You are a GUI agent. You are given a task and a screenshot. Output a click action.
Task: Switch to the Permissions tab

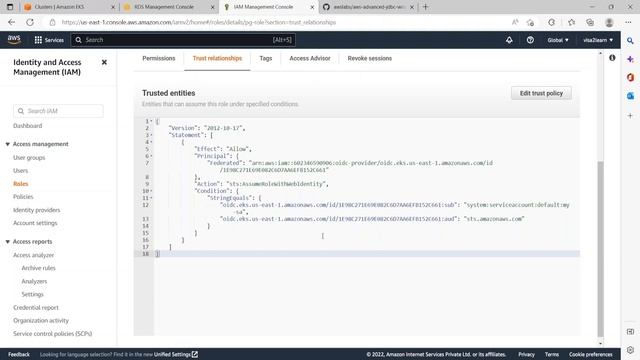[x=159, y=58]
